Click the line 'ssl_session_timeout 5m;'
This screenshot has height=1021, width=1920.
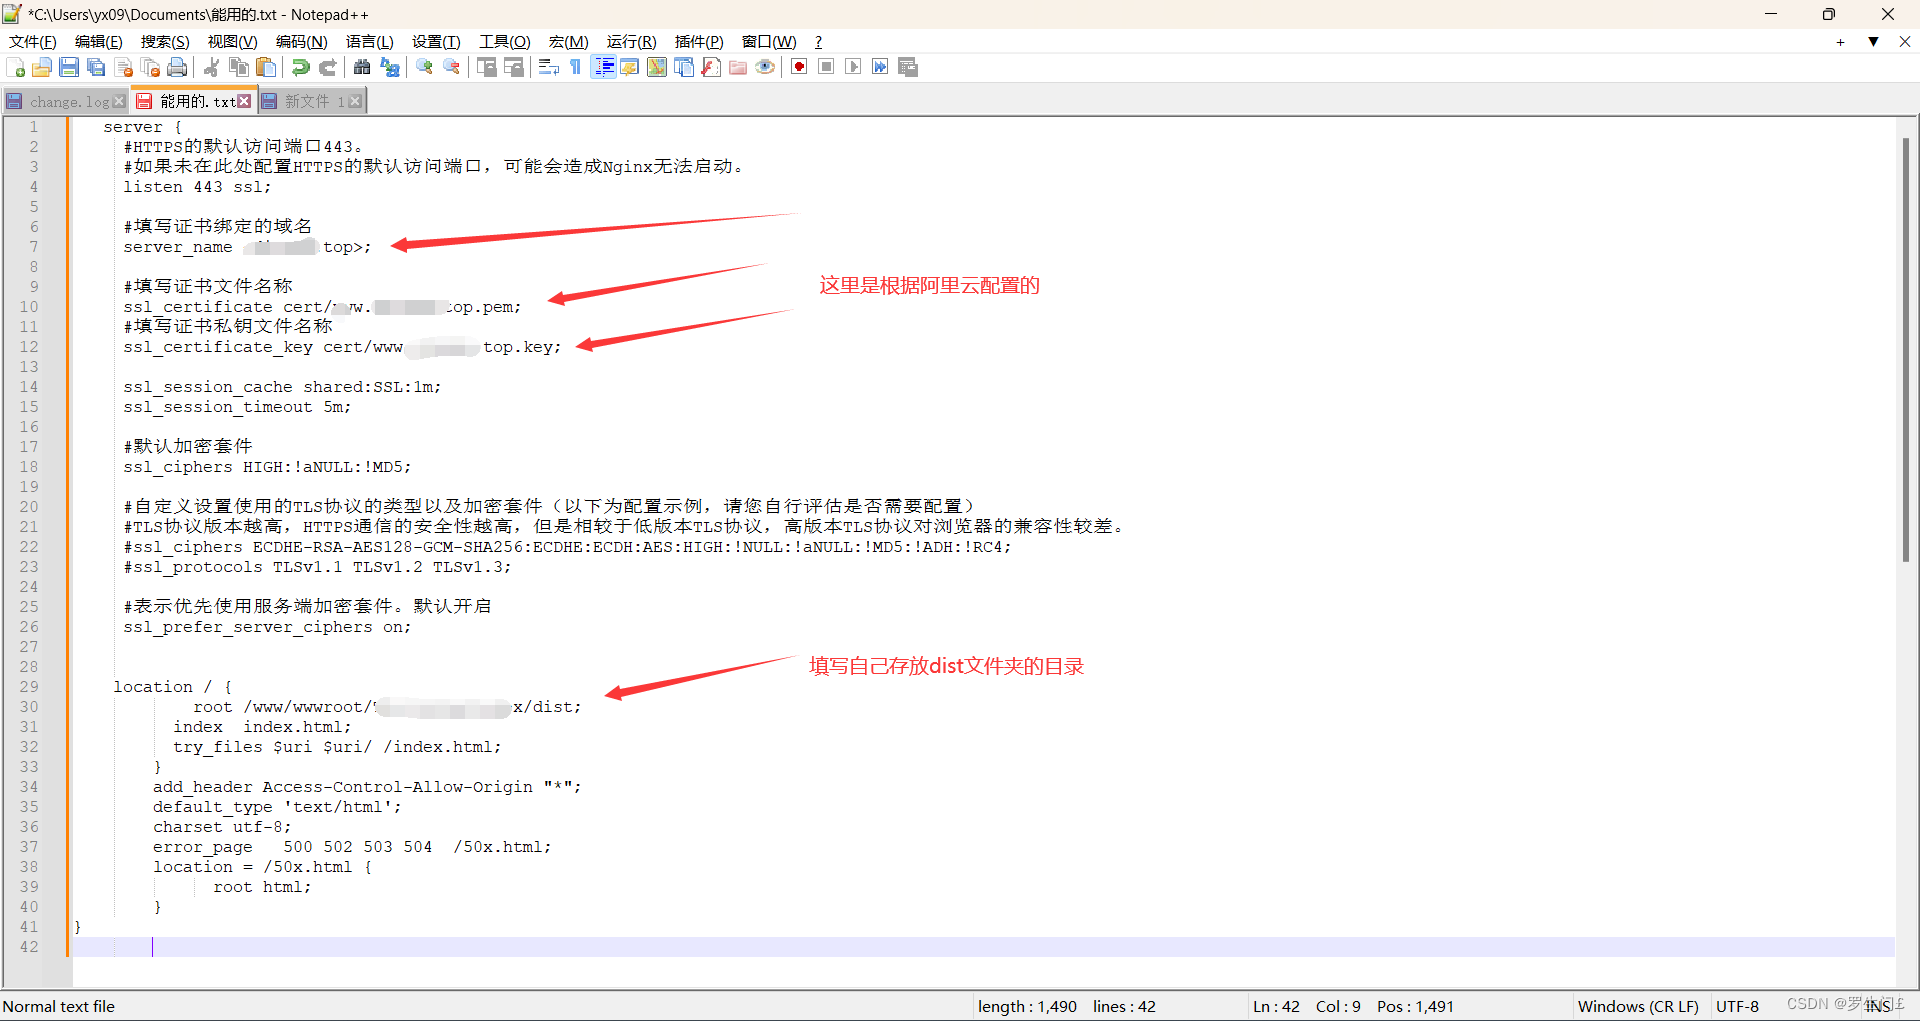[x=237, y=407]
